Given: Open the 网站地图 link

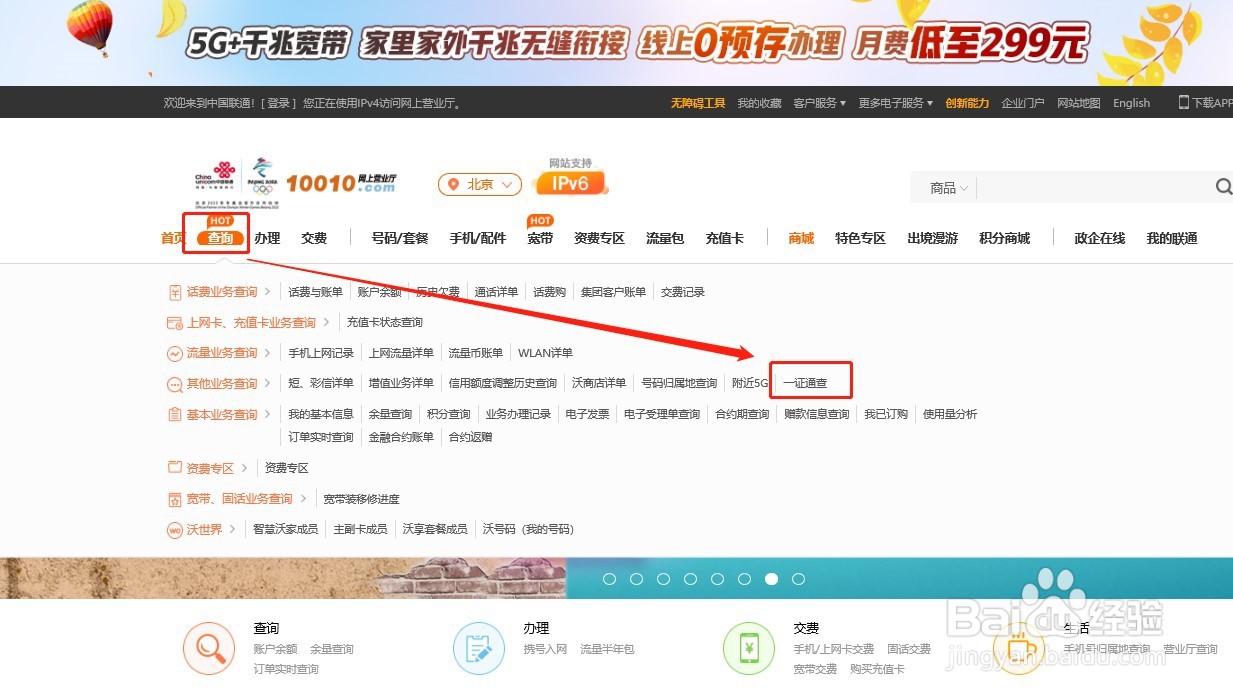Looking at the screenshot, I should pos(1078,103).
